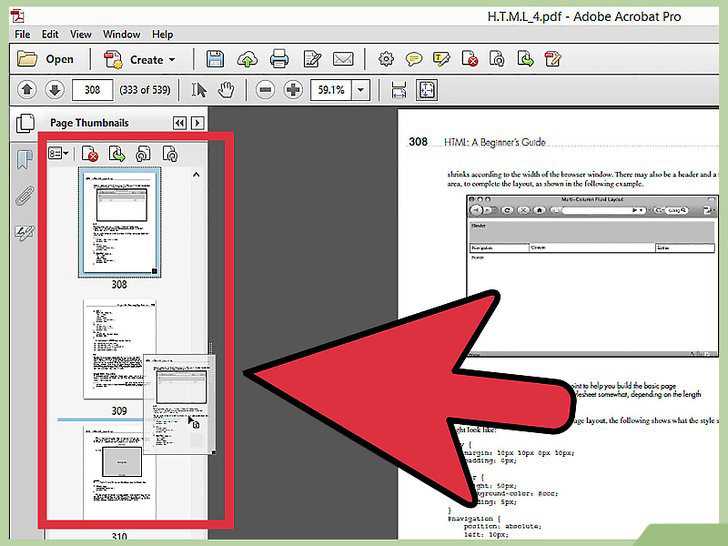Click the page count text (333 of 539)
Screen dimensions: 728x546
[145, 90]
